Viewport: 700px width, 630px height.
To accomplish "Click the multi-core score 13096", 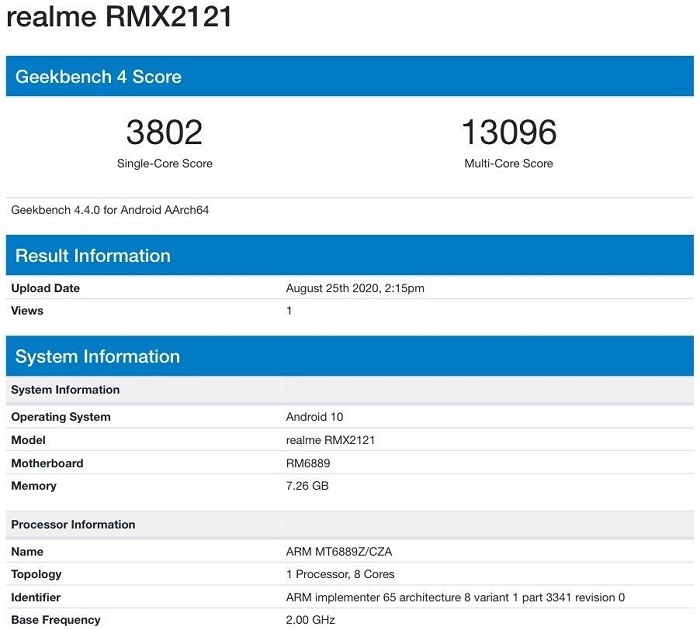I will coord(508,132).
